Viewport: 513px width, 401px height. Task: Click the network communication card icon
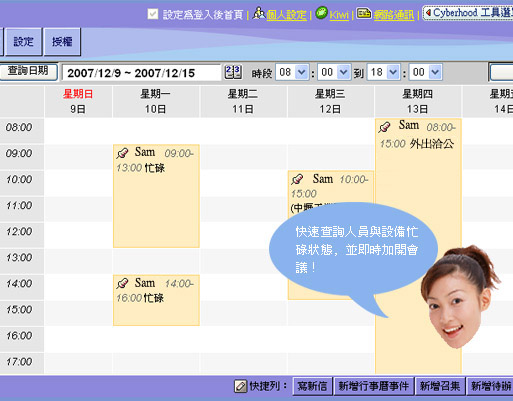[x=364, y=14]
